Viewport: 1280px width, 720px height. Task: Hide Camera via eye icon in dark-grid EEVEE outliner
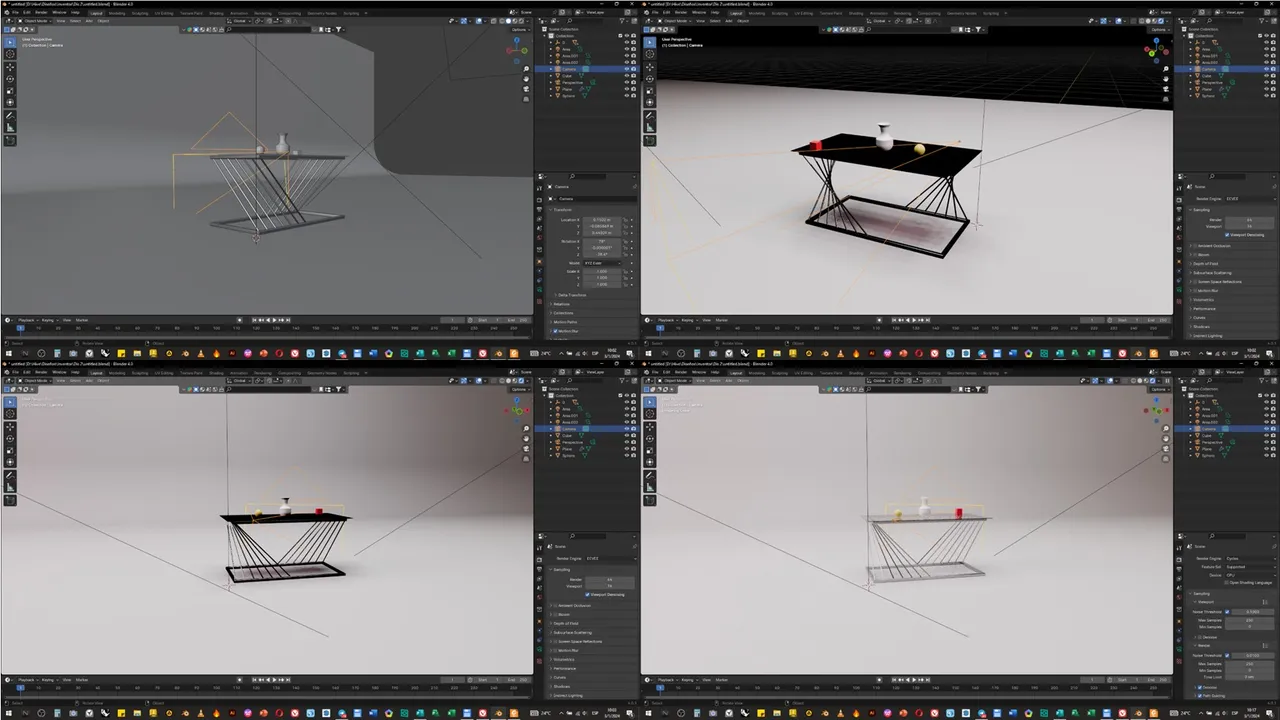pyautogui.click(x=1266, y=69)
